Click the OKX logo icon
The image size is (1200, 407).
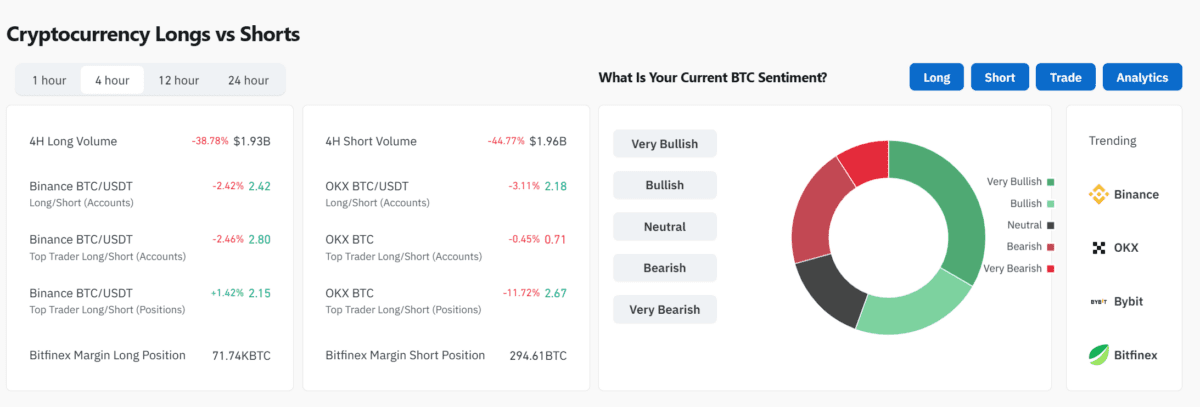[1098, 248]
